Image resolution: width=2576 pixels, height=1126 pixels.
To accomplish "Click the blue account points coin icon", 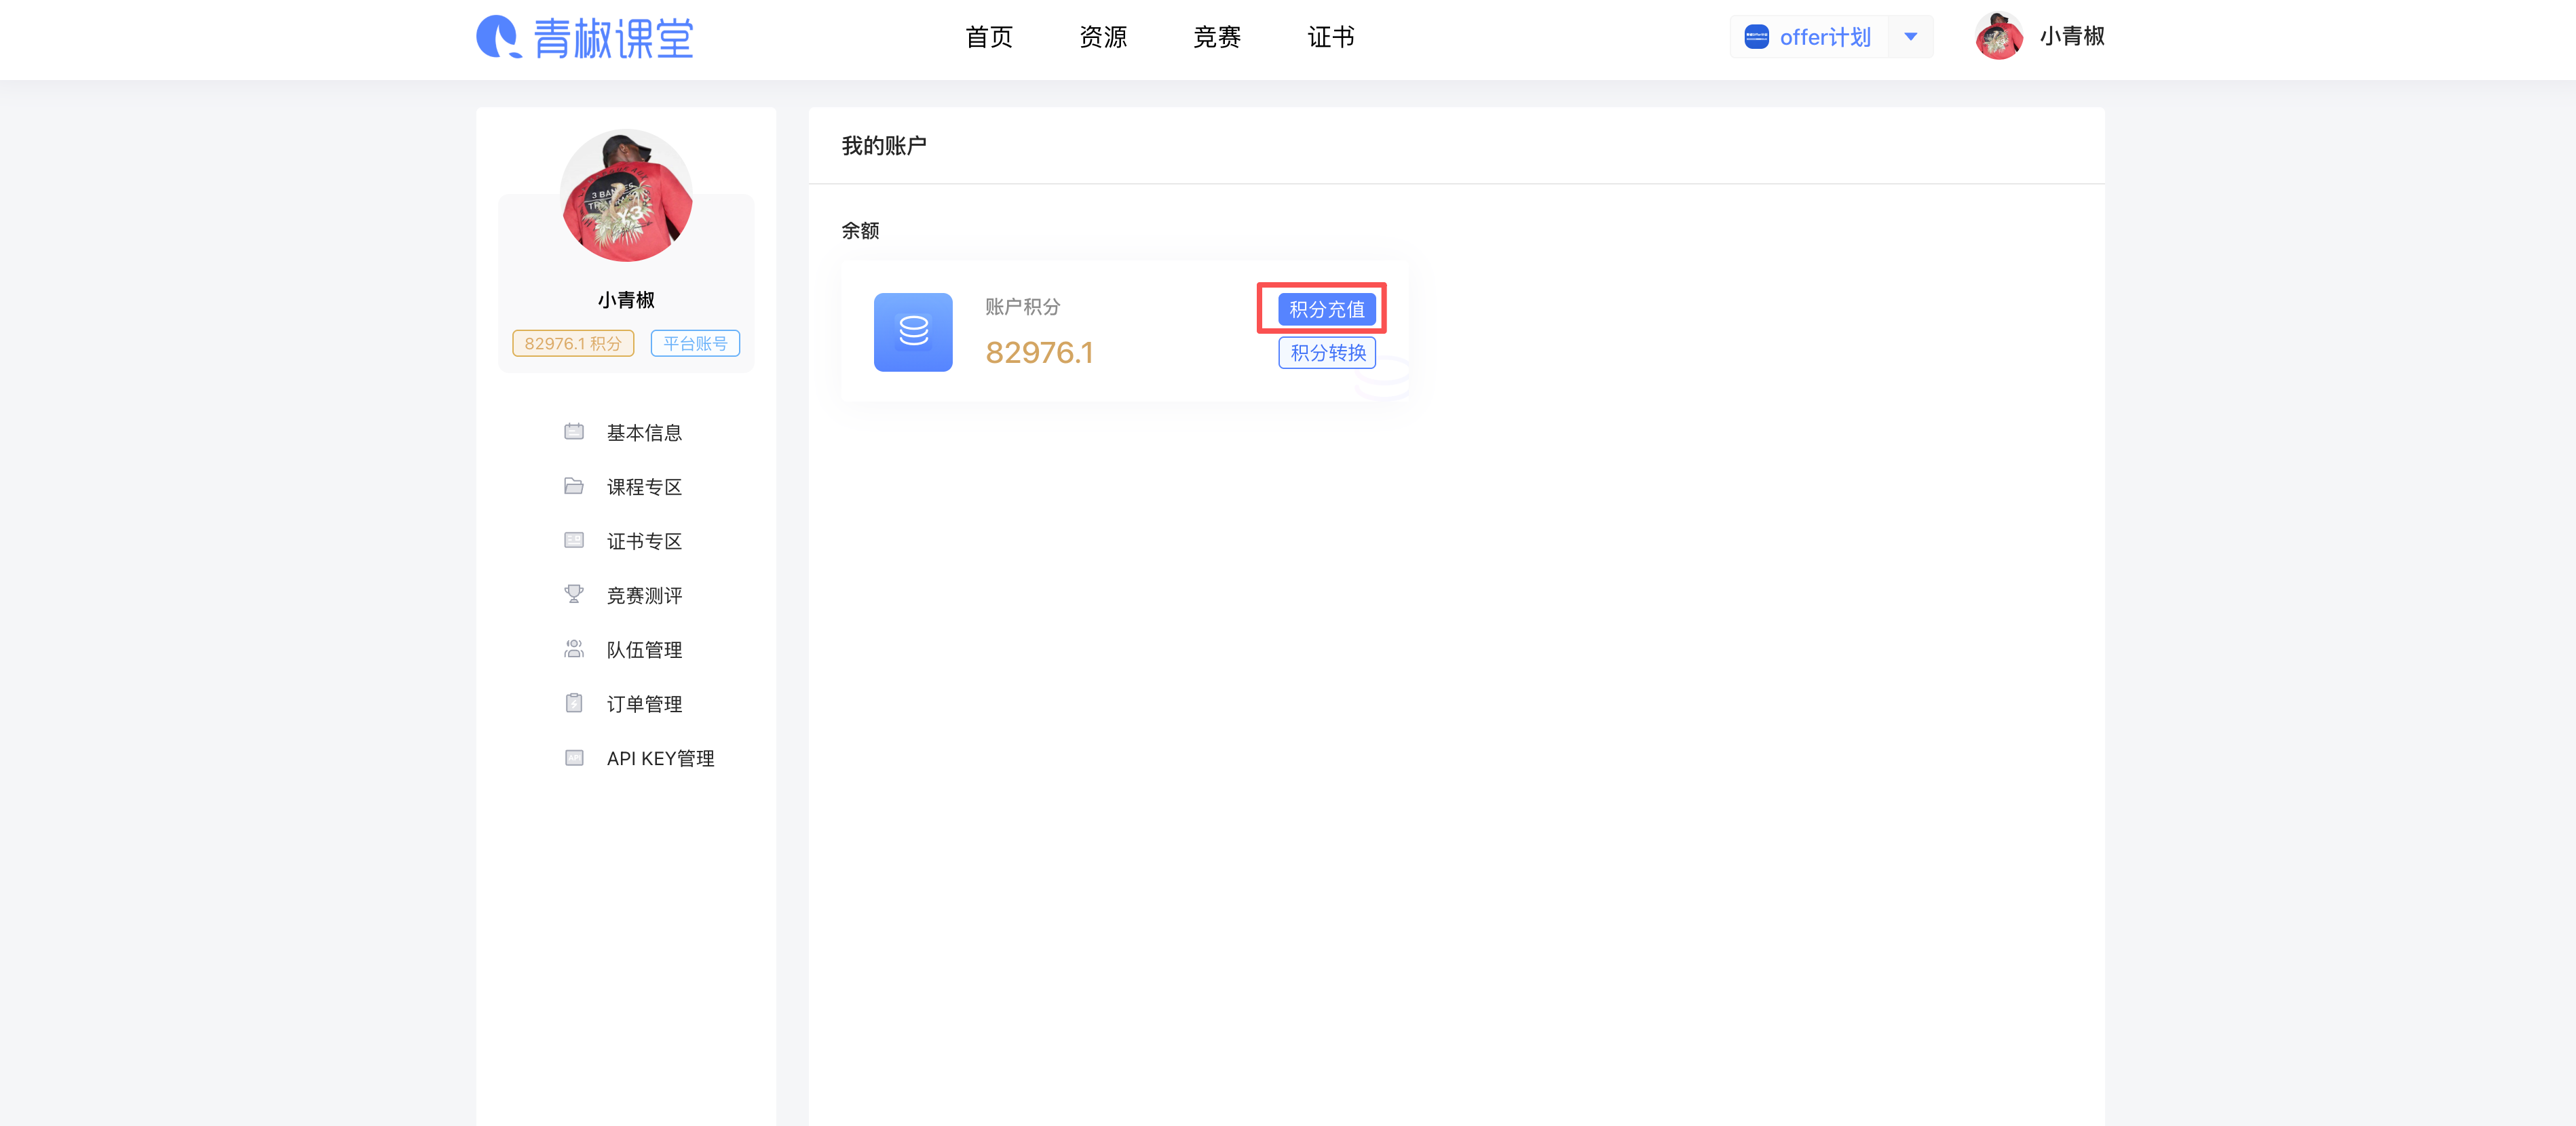I will point(913,332).
